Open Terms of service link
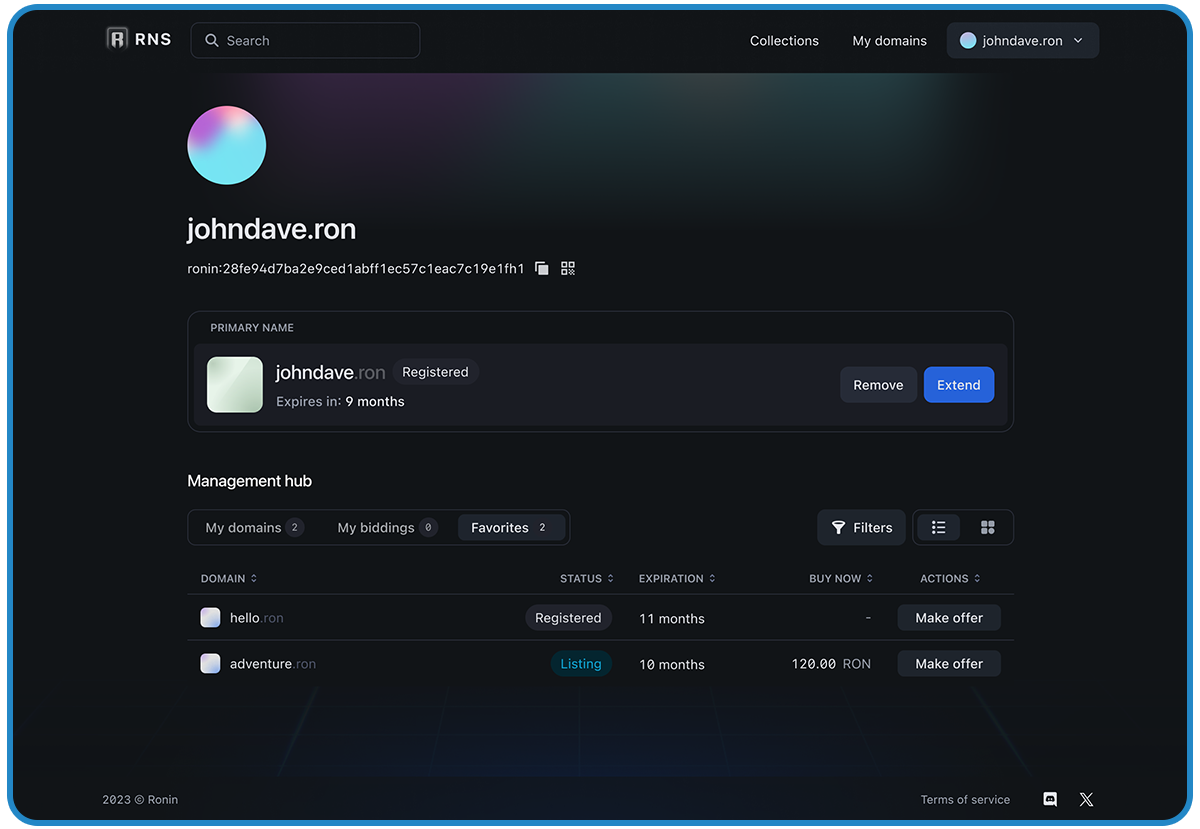This screenshot has height=829, width=1200. [x=965, y=800]
